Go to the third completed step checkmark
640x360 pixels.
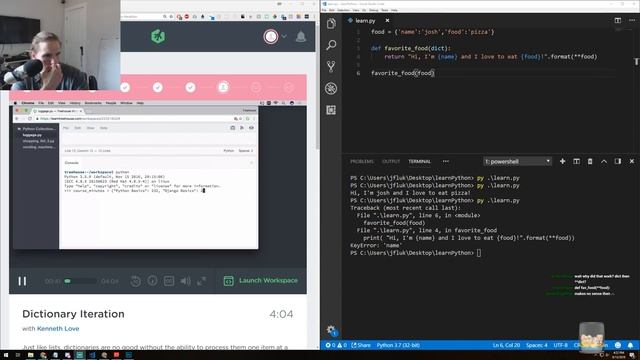[x=190, y=87]
